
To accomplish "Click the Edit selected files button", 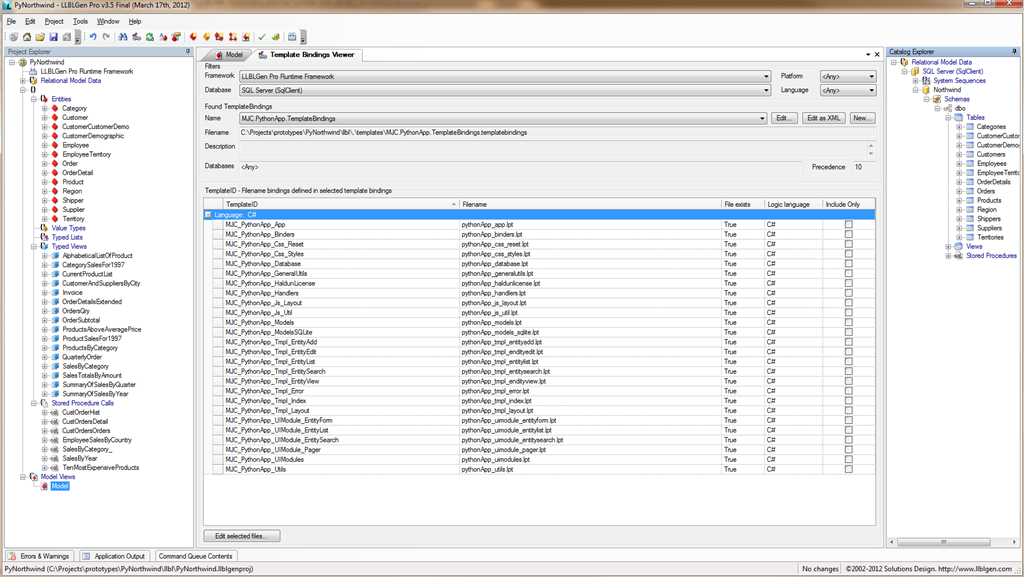I will tap(242, 537).
